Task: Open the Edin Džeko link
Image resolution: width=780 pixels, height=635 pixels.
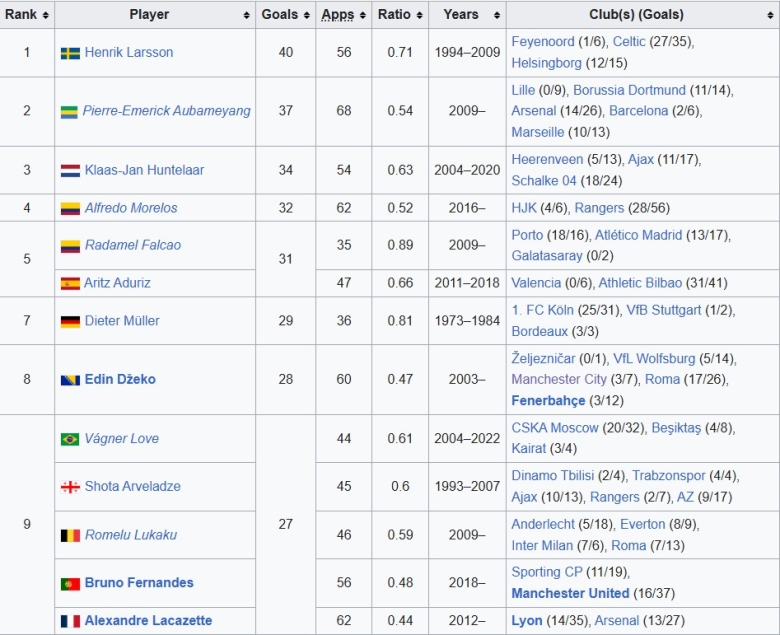Action: (120, 379)
